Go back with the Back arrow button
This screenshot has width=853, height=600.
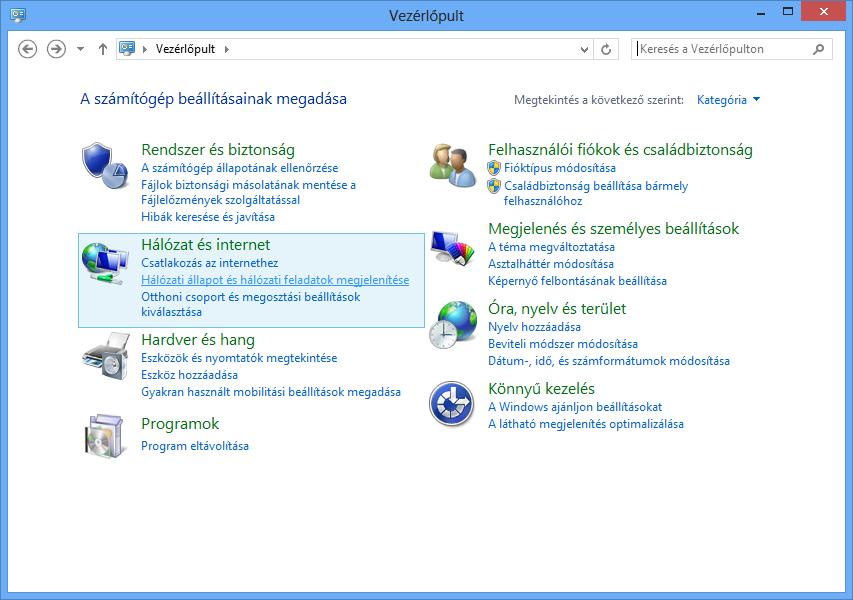pos(28,49)
